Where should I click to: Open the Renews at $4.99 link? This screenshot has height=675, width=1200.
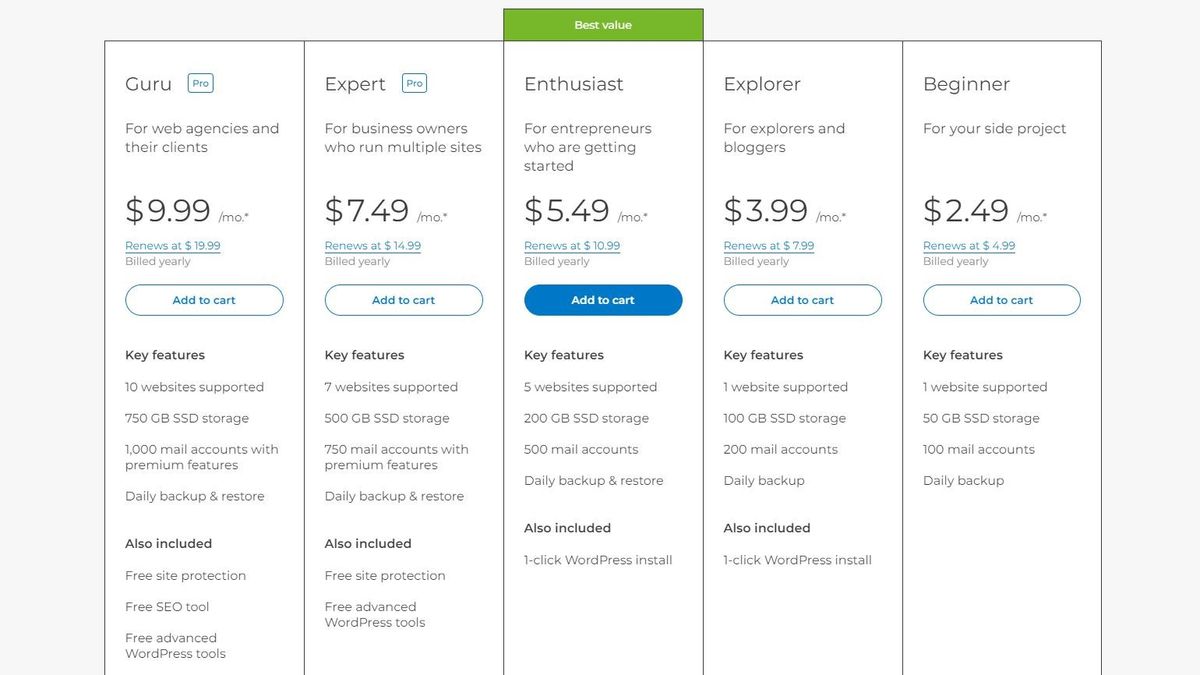point(968,245)
